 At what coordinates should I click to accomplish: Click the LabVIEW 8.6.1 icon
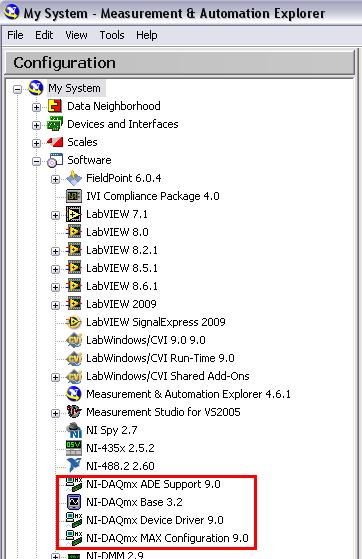74,286
